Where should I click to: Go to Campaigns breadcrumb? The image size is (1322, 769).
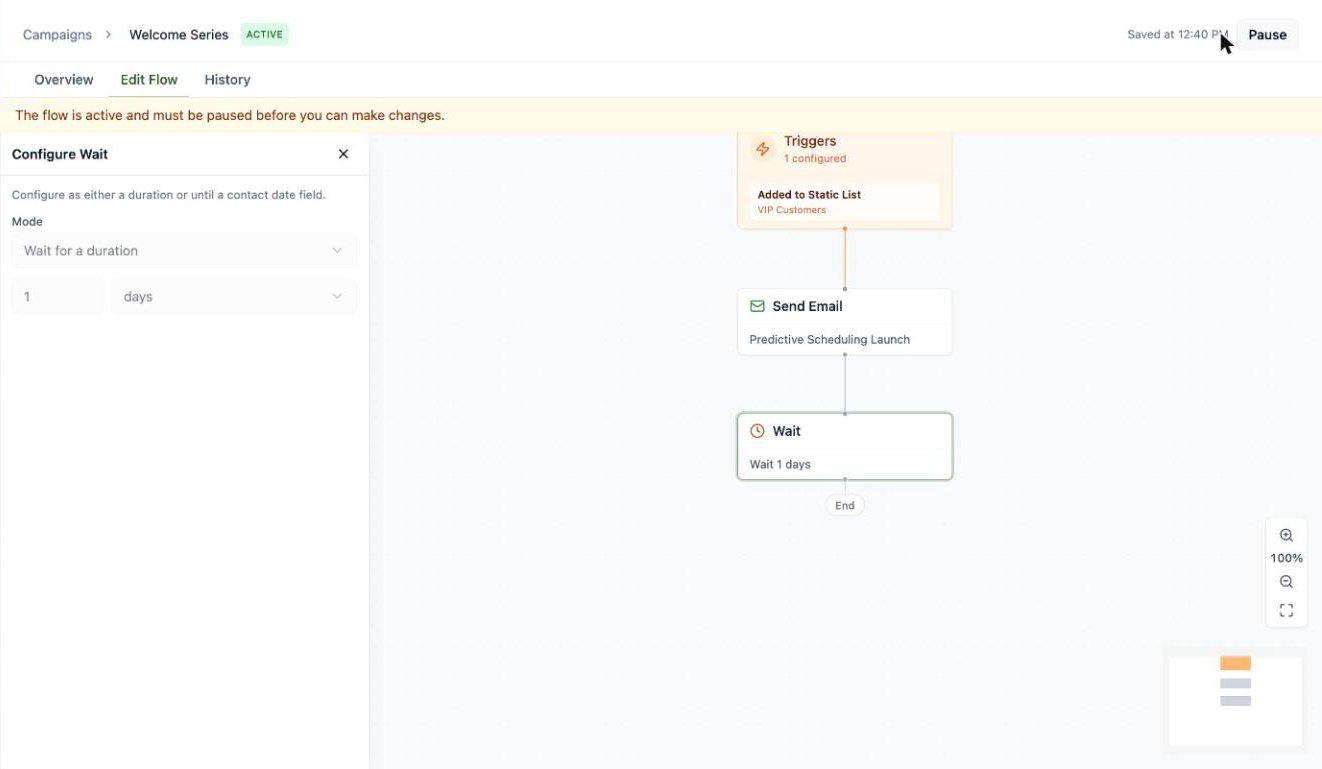pos(57,34)
